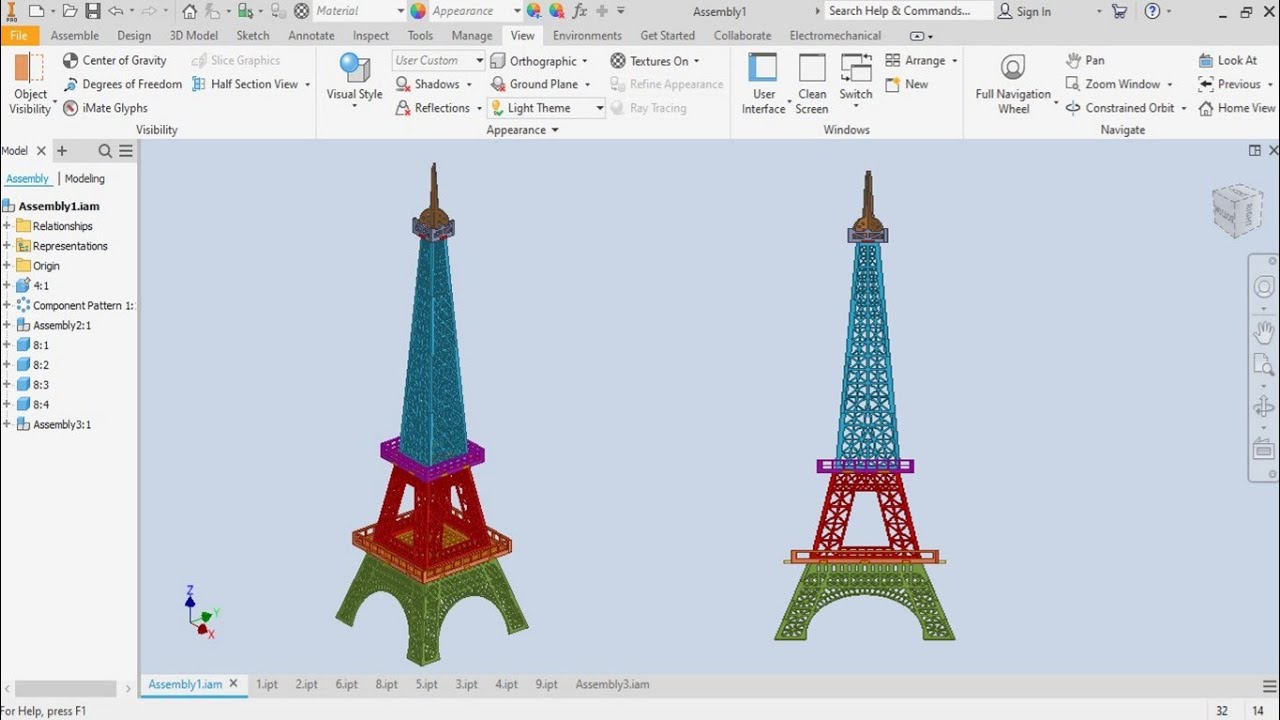Image resolution: width=1280 pixels, height=720 pixels.
Task: Toggle the Ground Plane
Action: click(534, 84)
